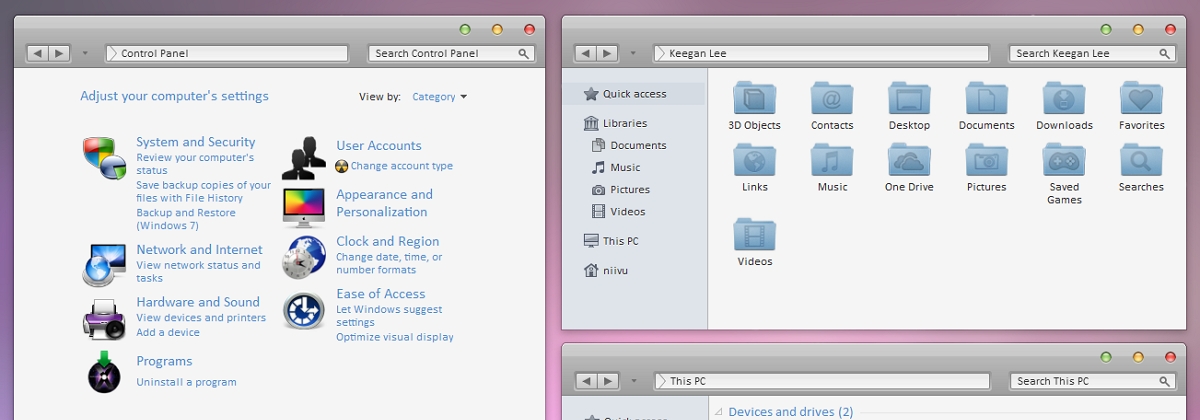Image resolution: width=1200 pixels, height=420 pixels.
Task: Click the System and Security heading link
Action: [196, 142]
